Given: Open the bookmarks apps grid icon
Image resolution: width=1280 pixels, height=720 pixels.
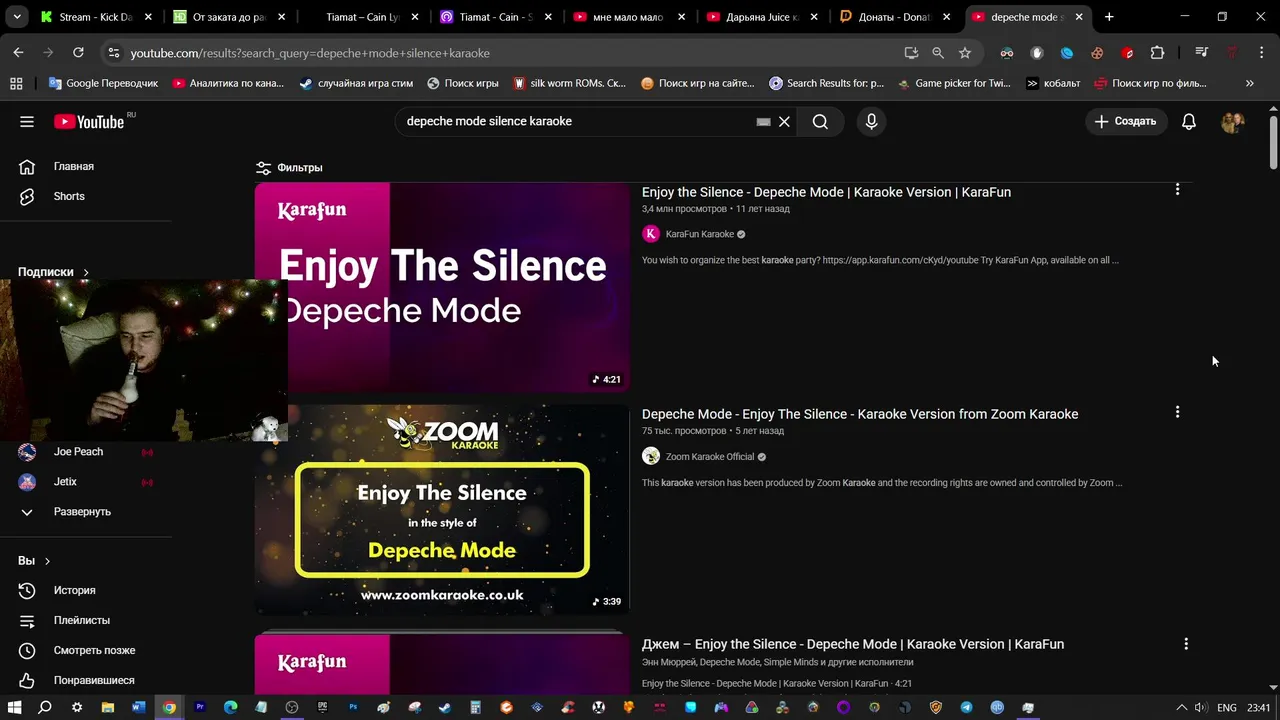Looking at the screenshot, I should click(16, 83).
